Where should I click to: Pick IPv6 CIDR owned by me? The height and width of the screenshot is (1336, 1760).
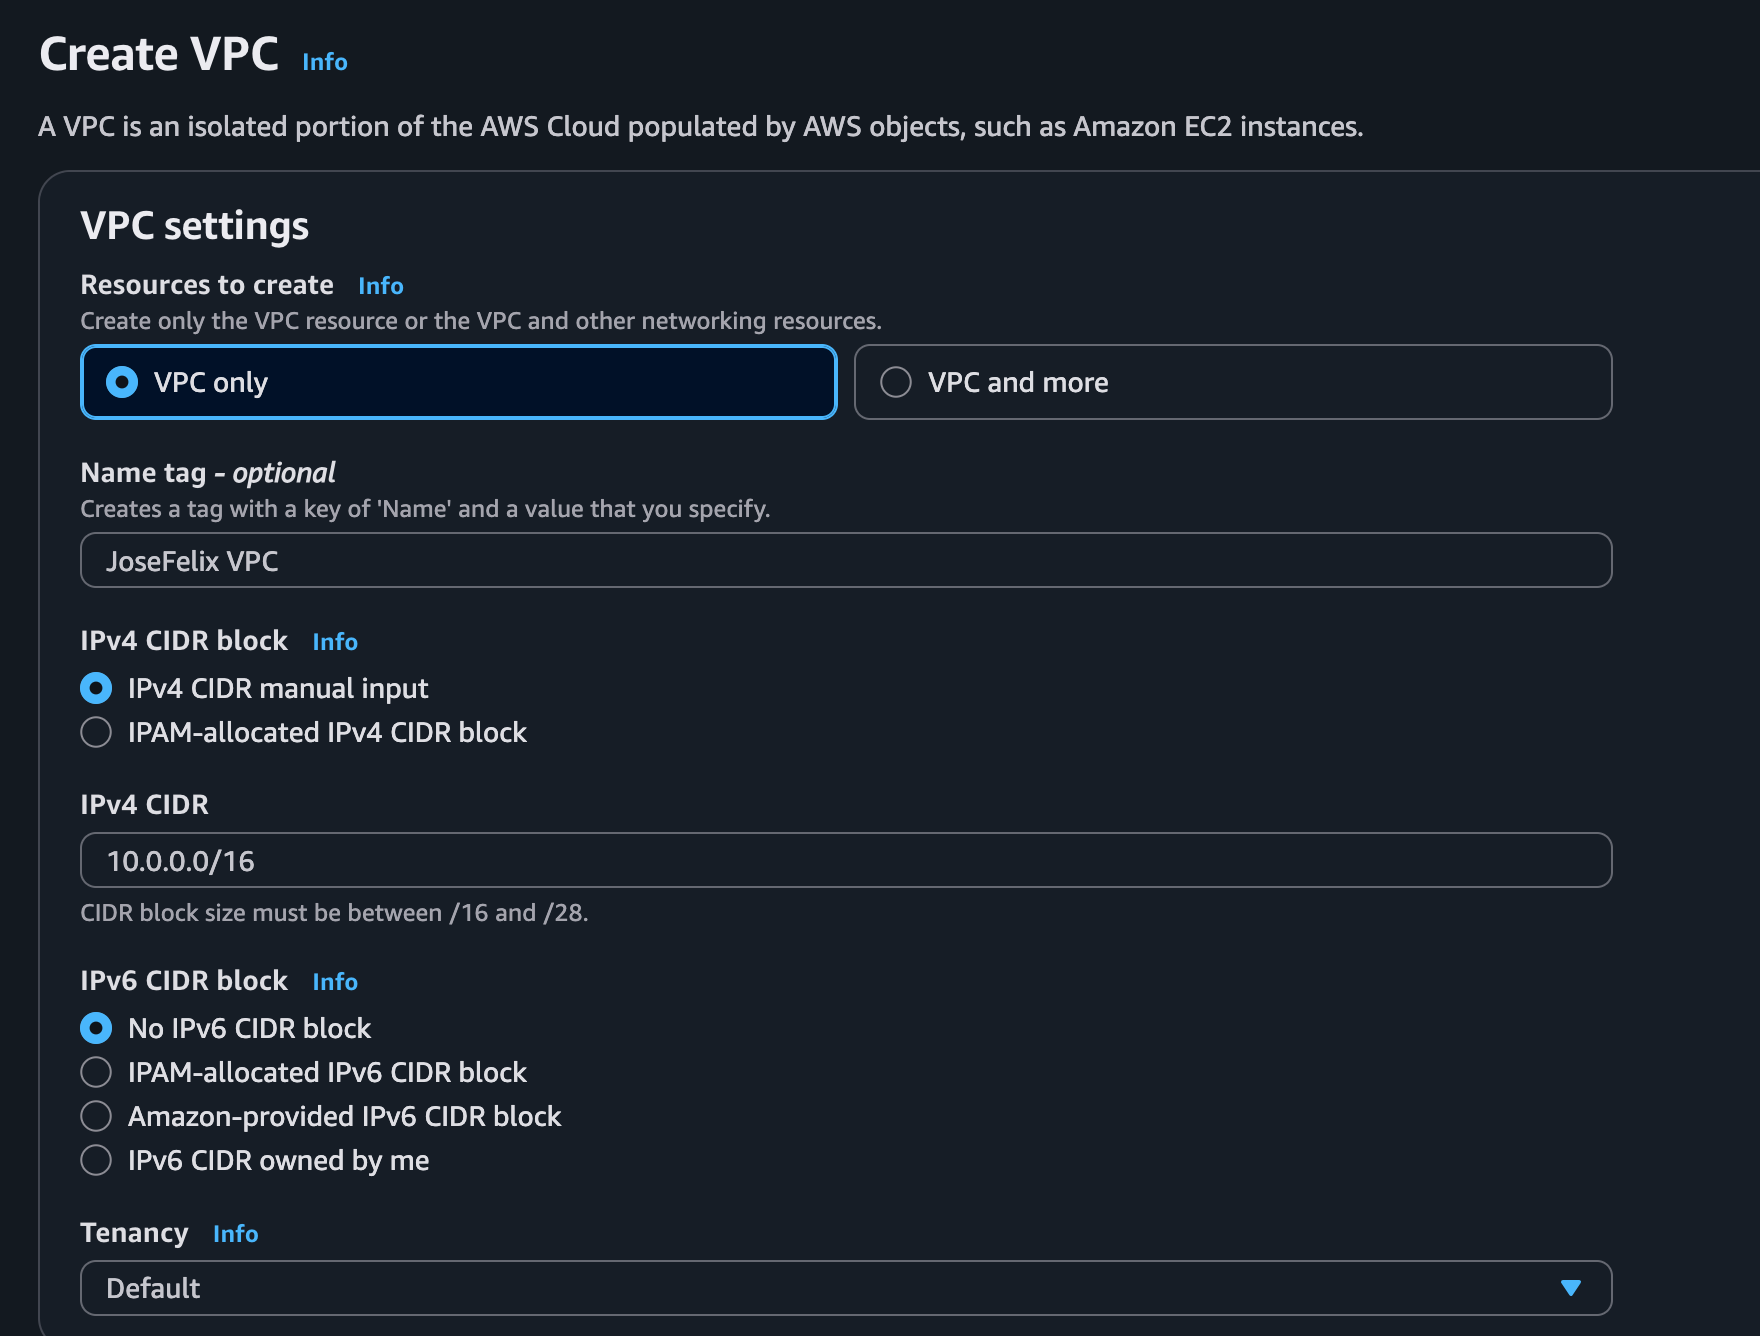[x=96, y=1160]
